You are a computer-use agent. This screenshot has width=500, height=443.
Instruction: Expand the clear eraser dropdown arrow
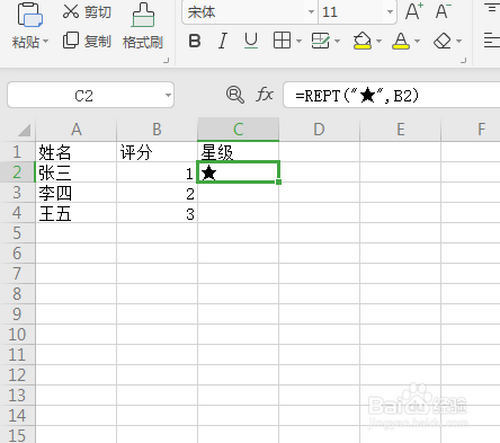pyautogui.click(x=459, y=41)
